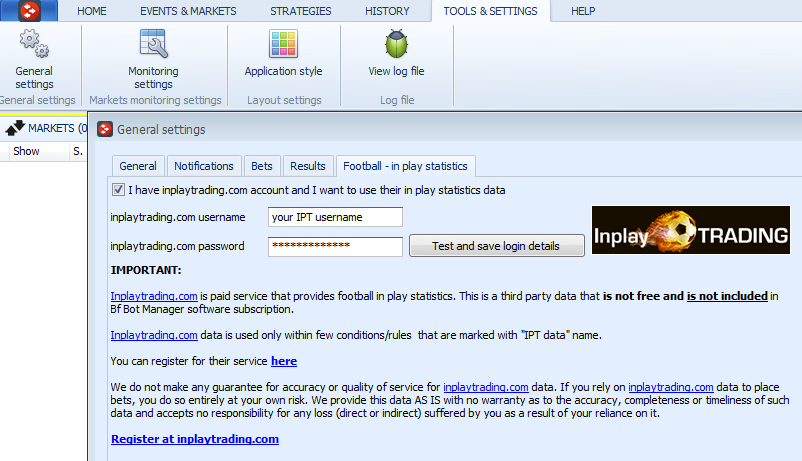This screenshot has width=802, height=461.
Task: Select the TOOLS & SETTINGS tab
Action: (491, 11)
